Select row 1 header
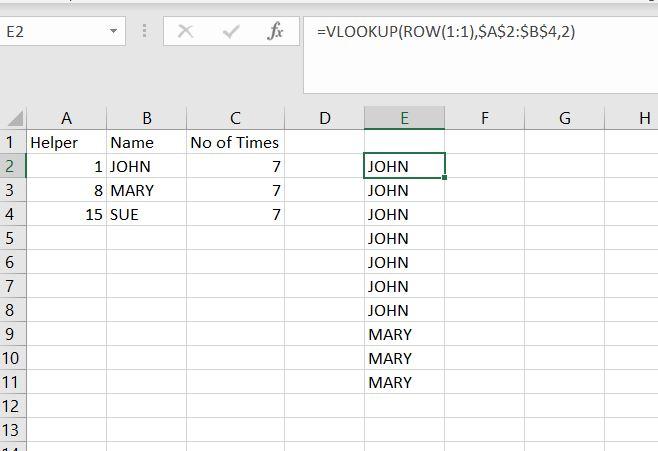 tap(13, 142)
